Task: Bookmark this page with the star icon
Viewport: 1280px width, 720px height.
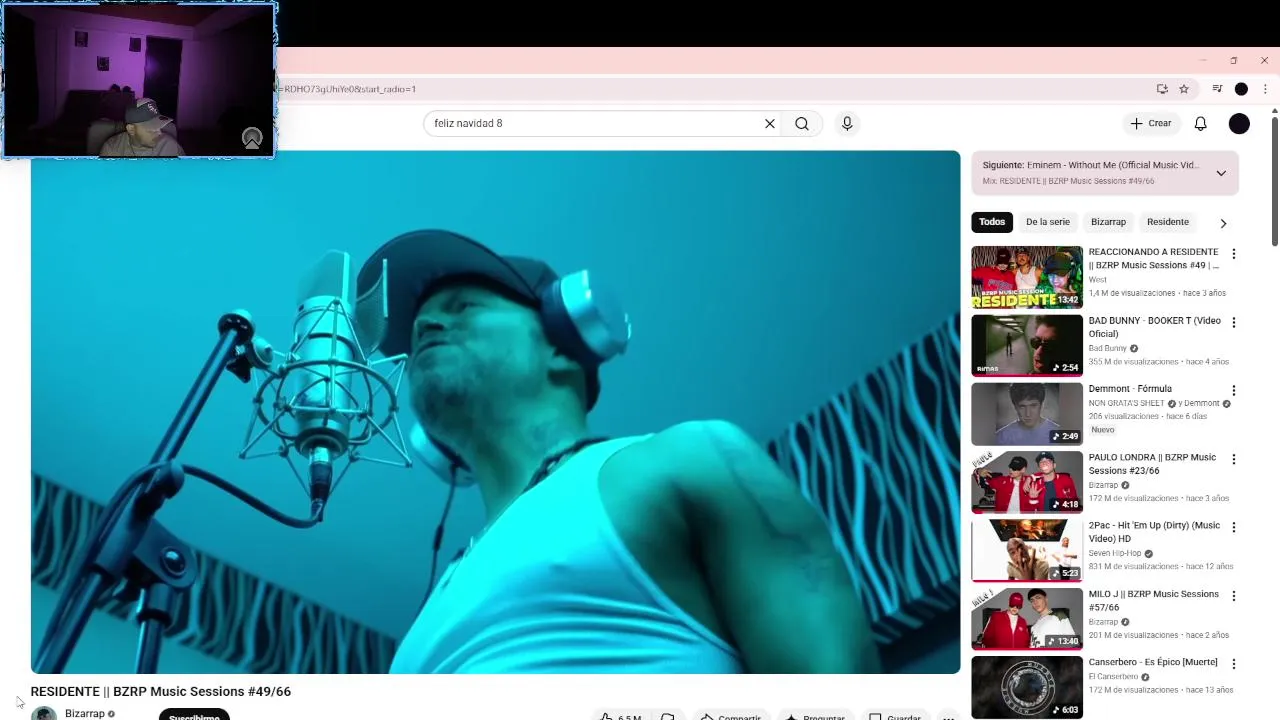Action: click(1184, 89)
